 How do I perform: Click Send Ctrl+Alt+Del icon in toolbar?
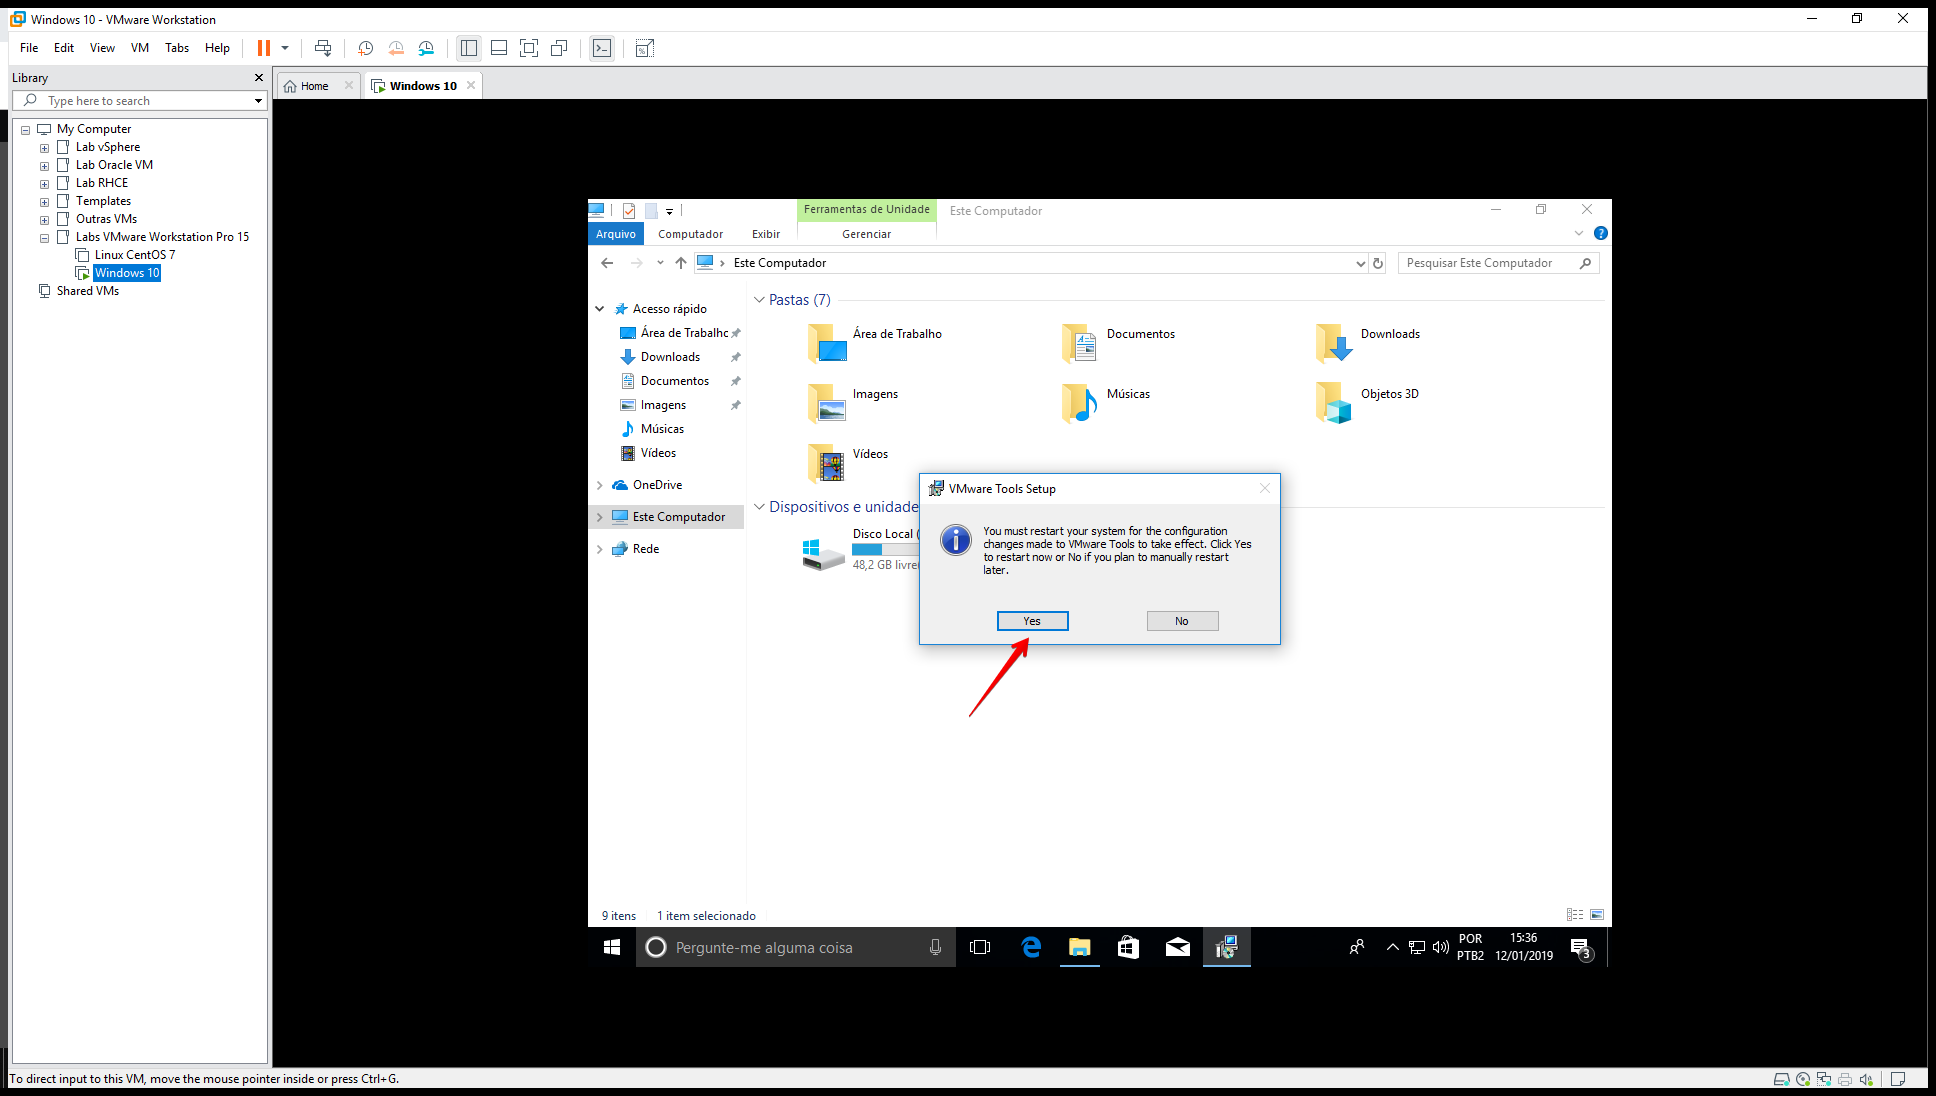(x=322, y=48)
